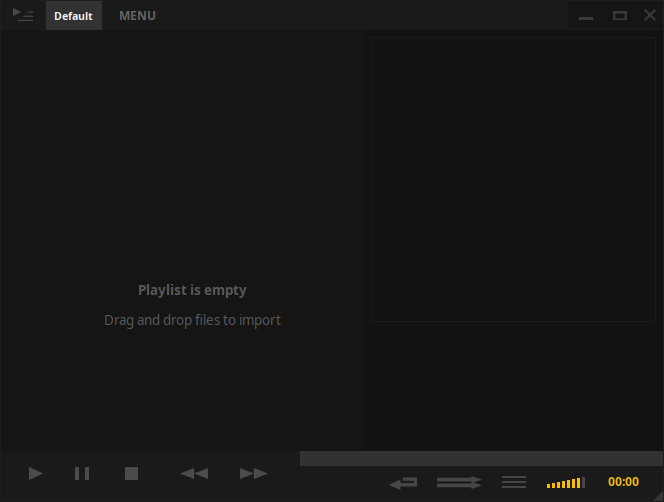The width and height of the screenshot is (664, 502).
Task: Skip to the previous track
Action: (194, 473)
